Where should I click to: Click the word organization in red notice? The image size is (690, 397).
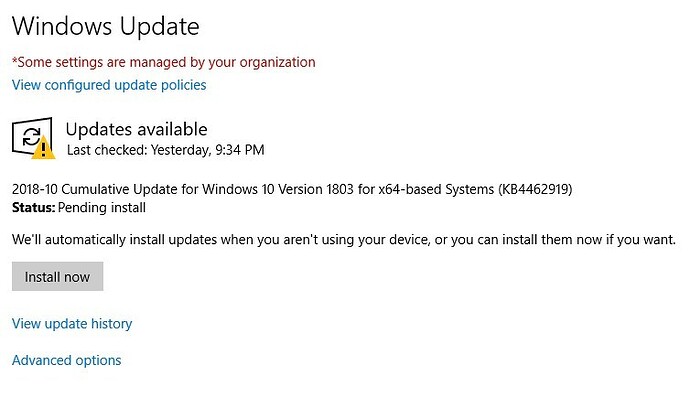(x=277, y=62)
